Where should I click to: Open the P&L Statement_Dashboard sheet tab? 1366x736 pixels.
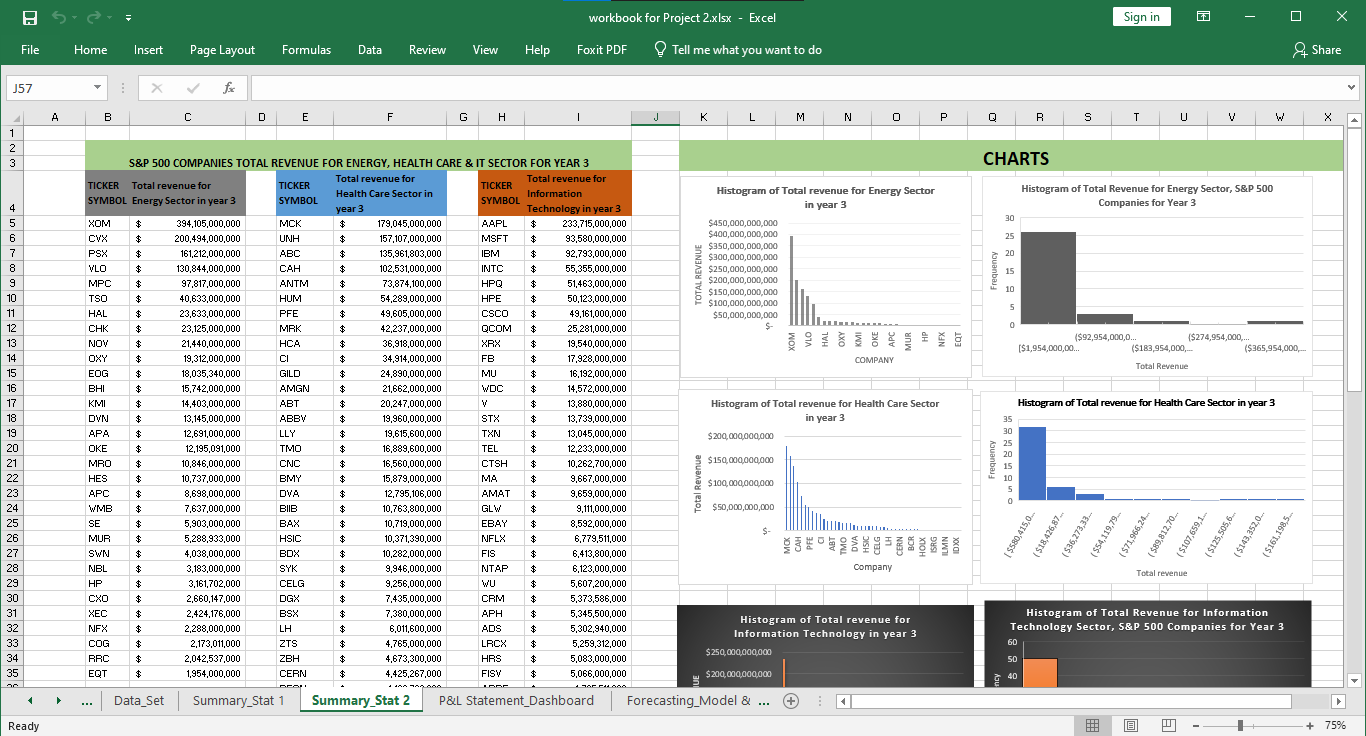[x=516, y=701]
